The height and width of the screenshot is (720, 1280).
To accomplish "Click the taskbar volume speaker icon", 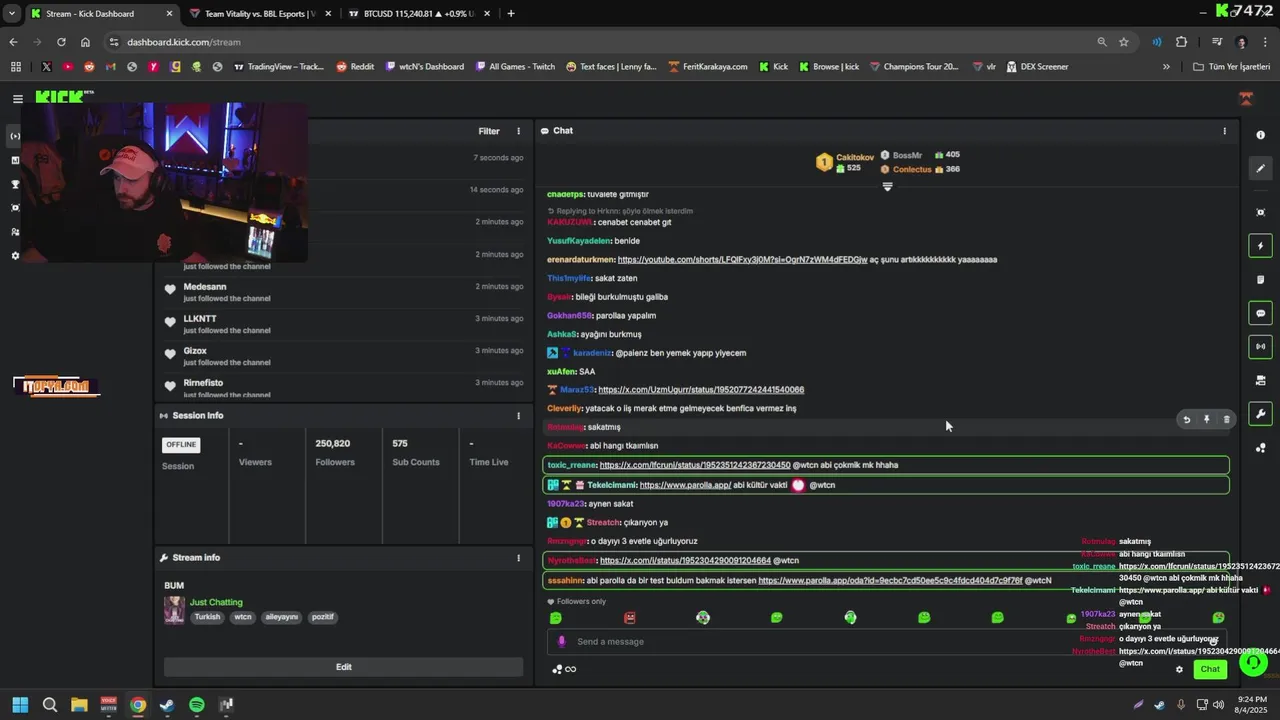I will [x=1218, y=705].
